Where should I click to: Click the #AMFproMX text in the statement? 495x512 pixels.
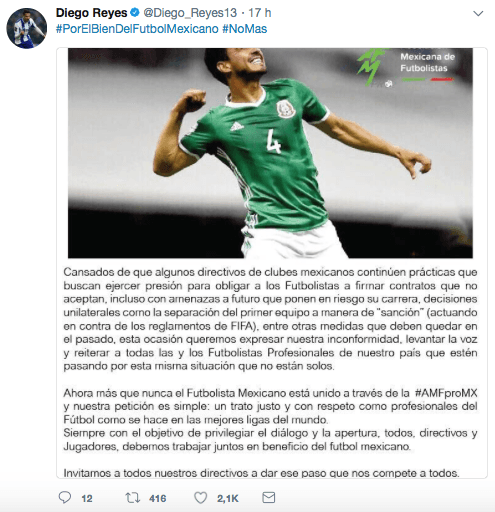click(x=446, y=393)
